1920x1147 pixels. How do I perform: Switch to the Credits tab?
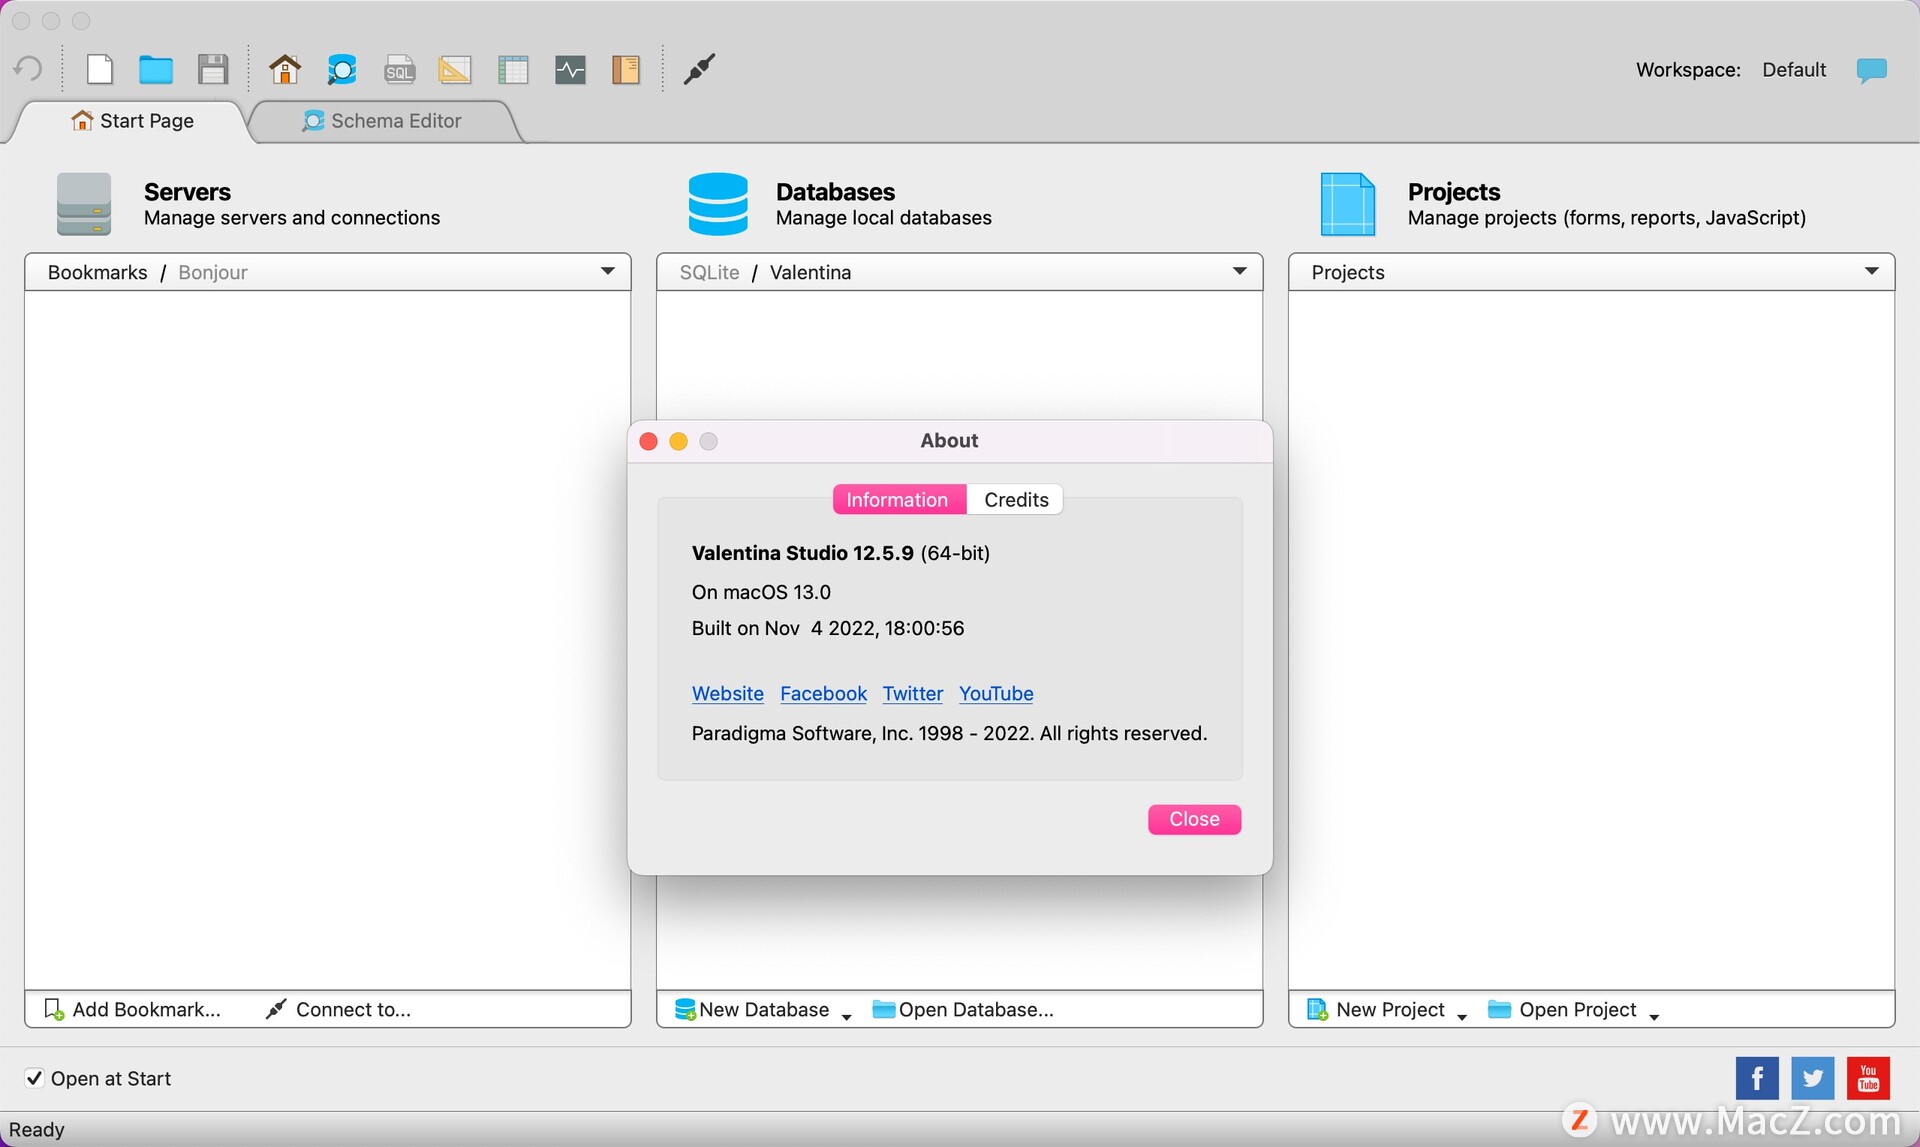click(1015, 500)
